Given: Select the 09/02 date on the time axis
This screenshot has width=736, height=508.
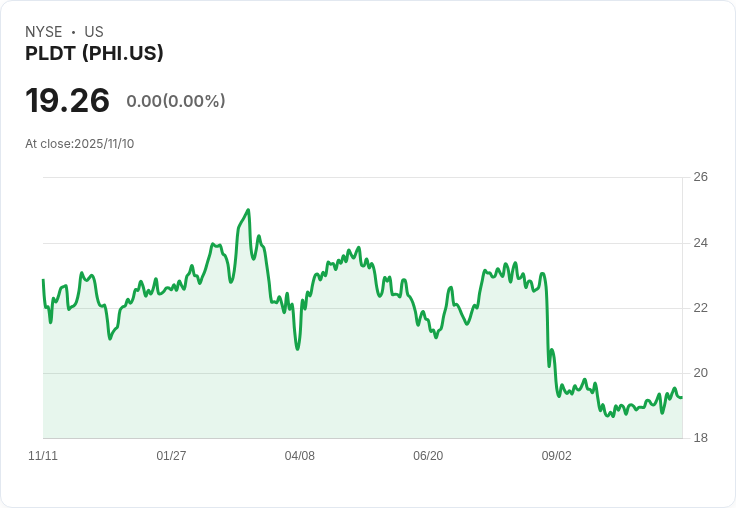Looking at the screenshot, I should [556, 456].
